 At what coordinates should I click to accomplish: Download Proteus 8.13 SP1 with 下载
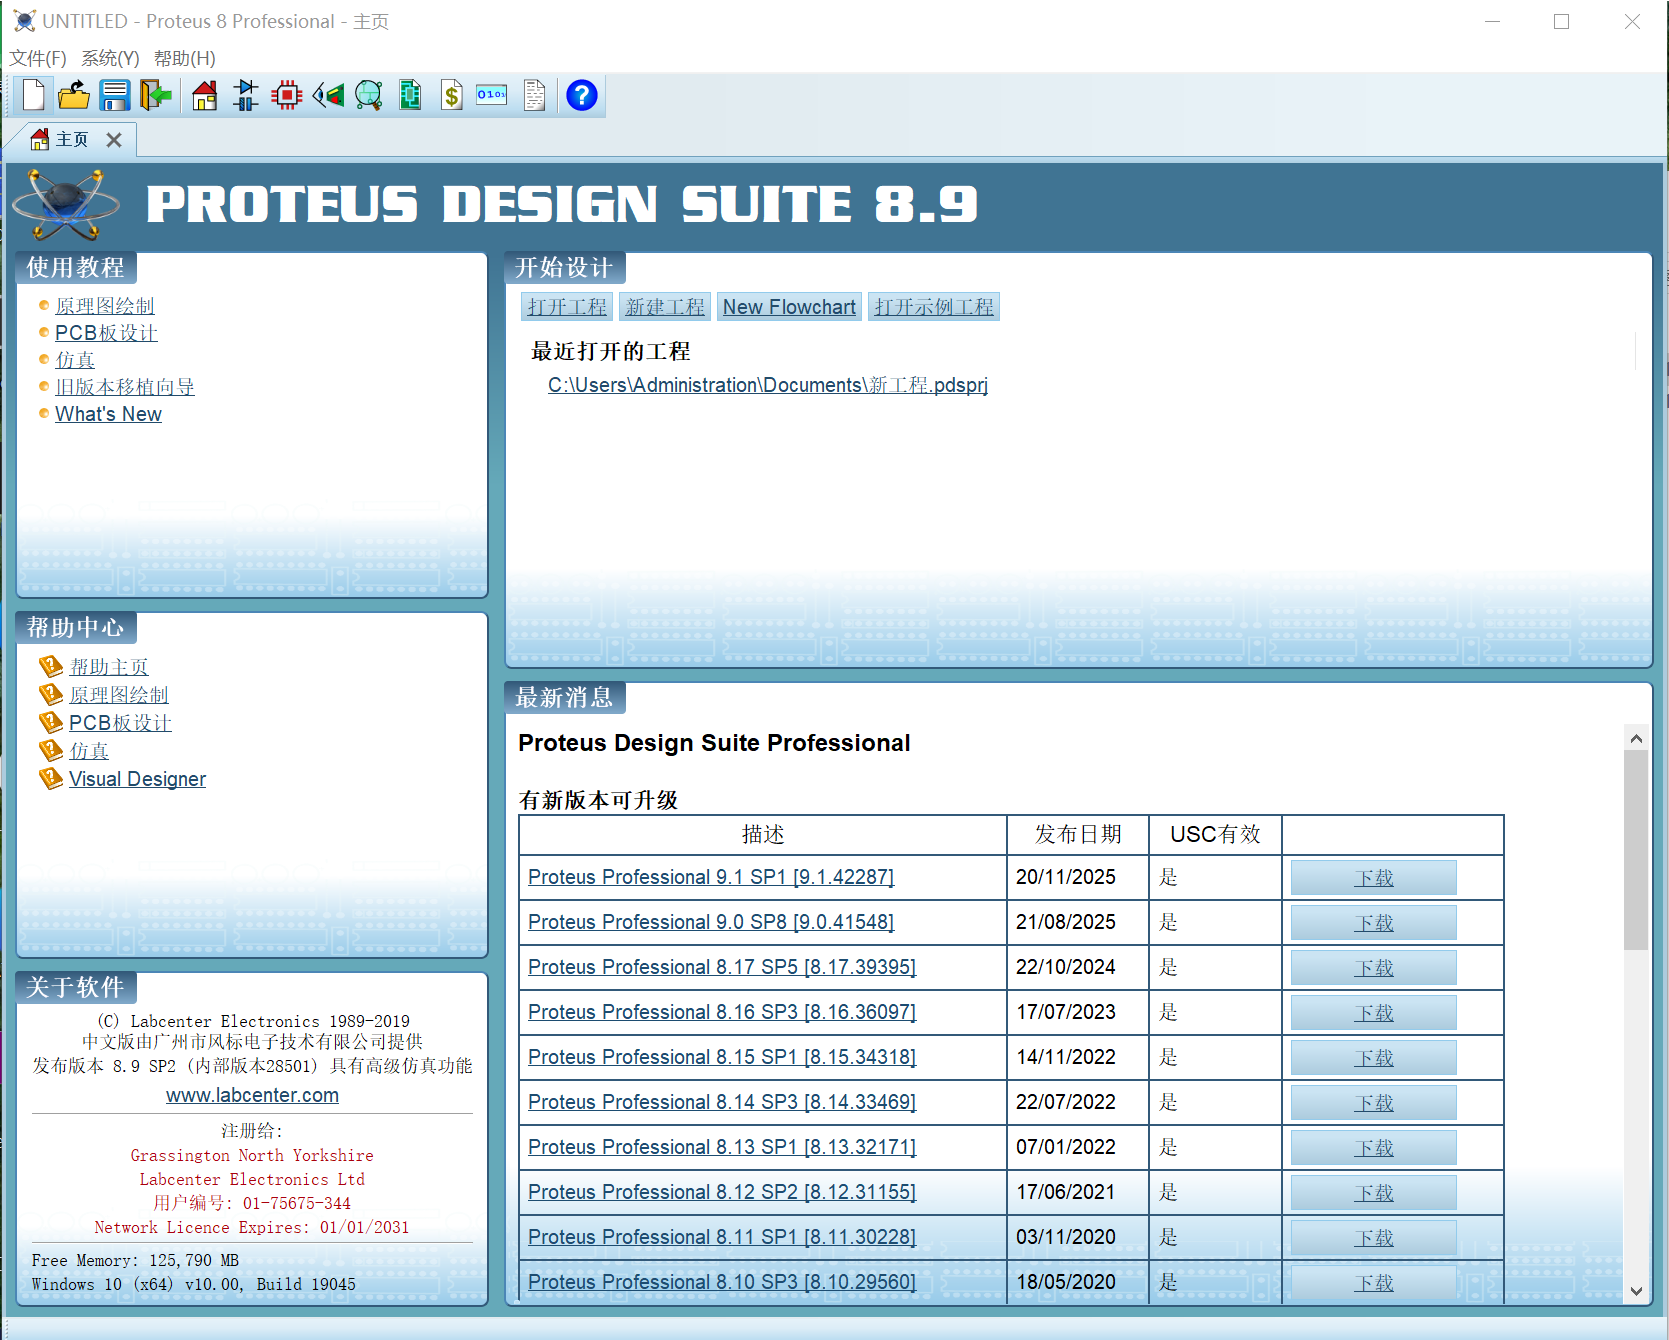pos(1374,1148)
